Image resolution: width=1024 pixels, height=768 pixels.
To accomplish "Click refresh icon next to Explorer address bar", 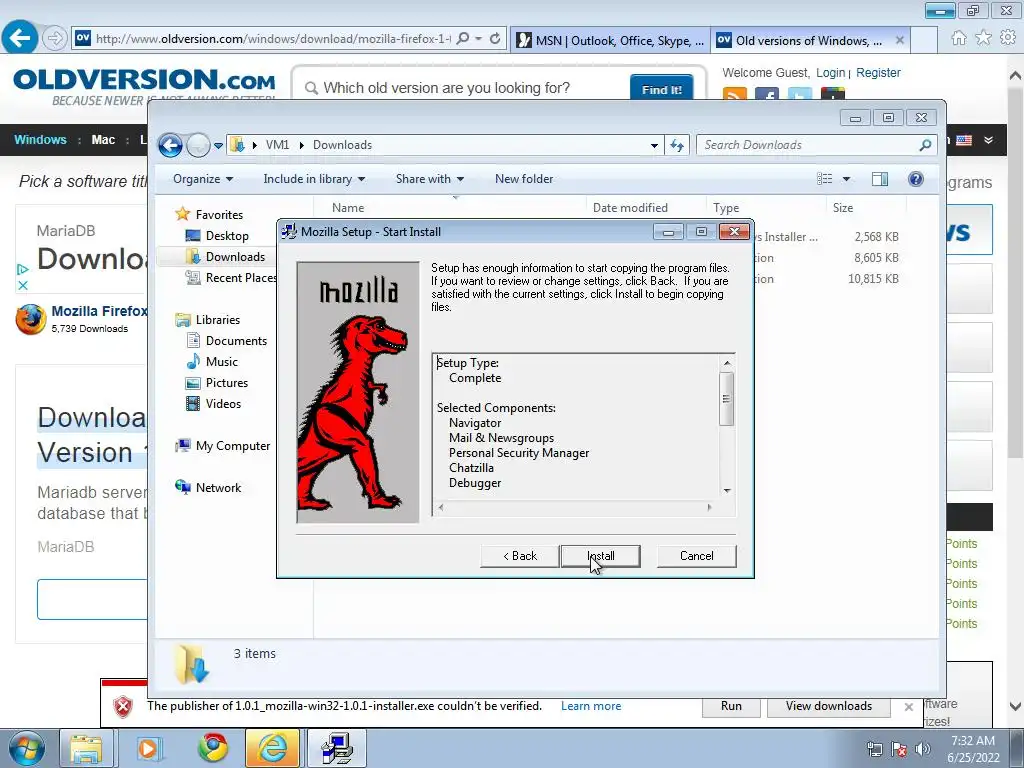I will click(677, 146).
